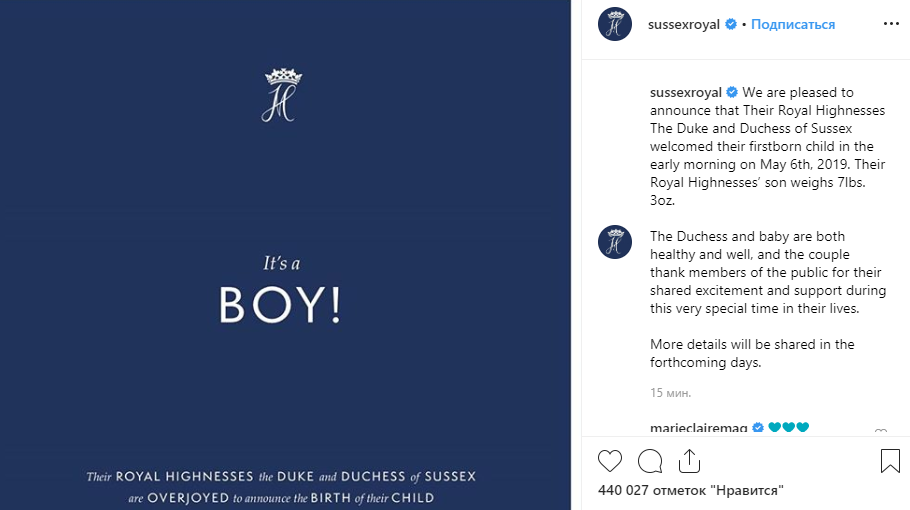Save the post with the bookmark icon
Screen dimensions: 910x510
tap(889, 461)
